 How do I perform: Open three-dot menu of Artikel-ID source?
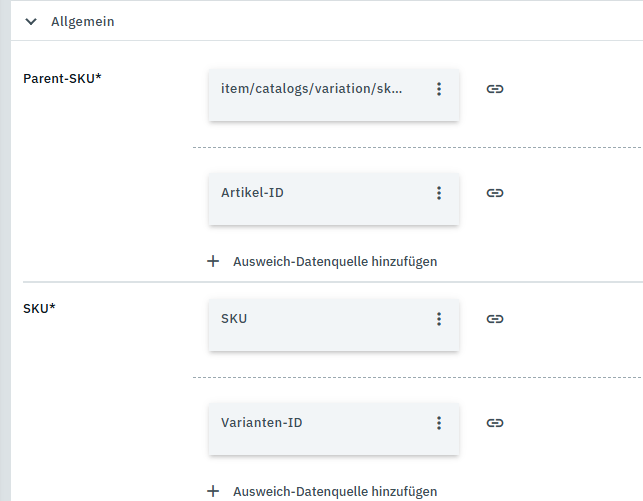tap(438, 193)
